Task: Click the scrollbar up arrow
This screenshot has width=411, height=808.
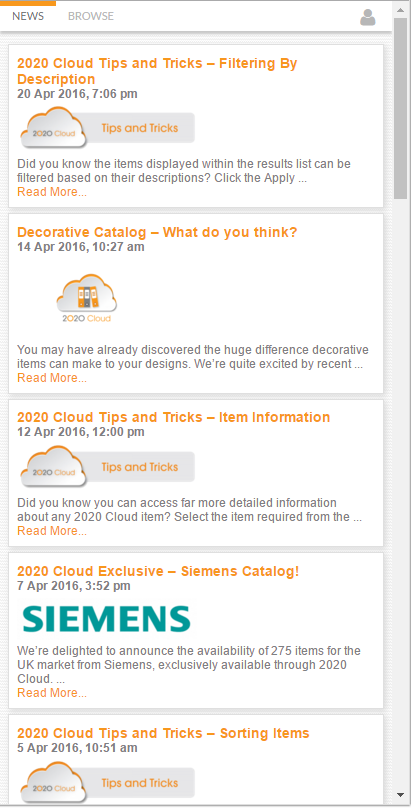Action: tap(400, 9)
